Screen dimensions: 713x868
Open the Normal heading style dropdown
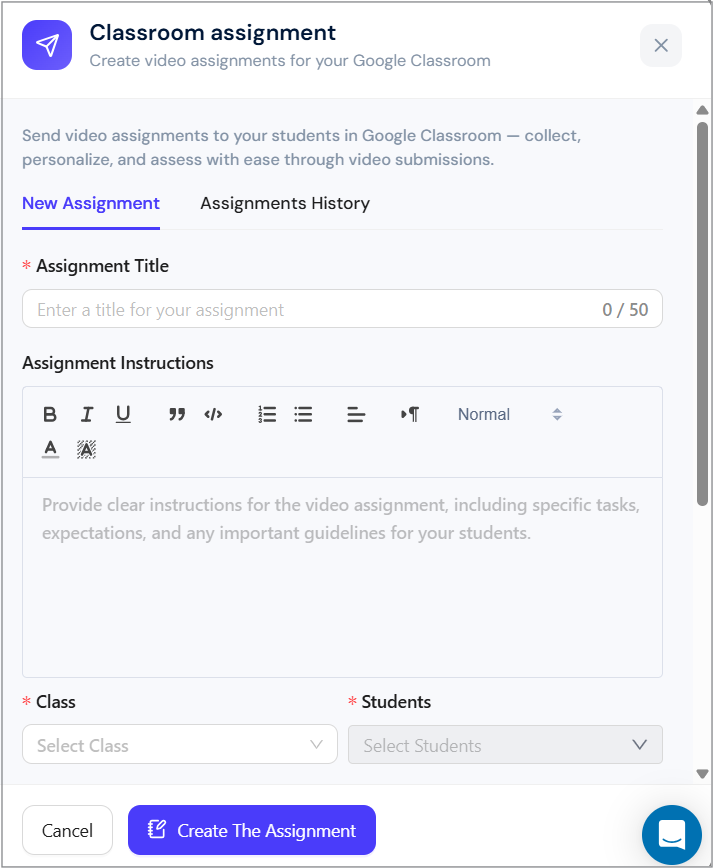(510, 414)
